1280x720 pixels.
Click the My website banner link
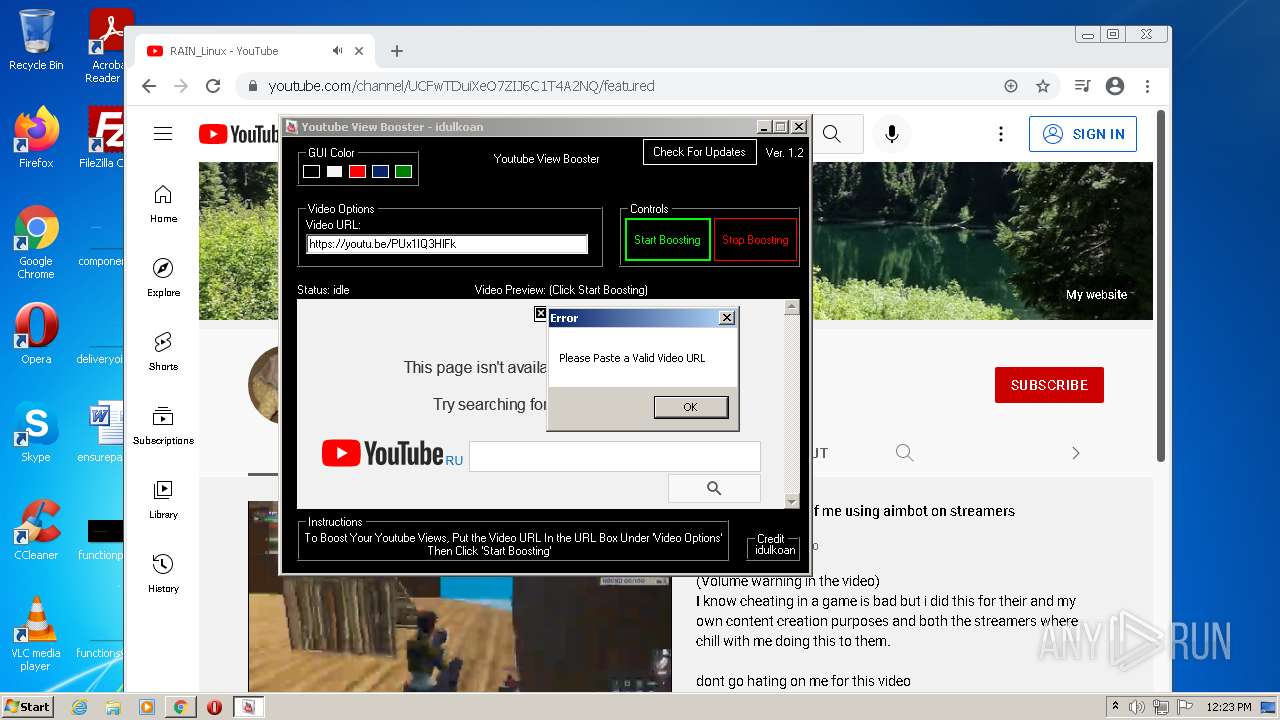(x=1096, y=295)
